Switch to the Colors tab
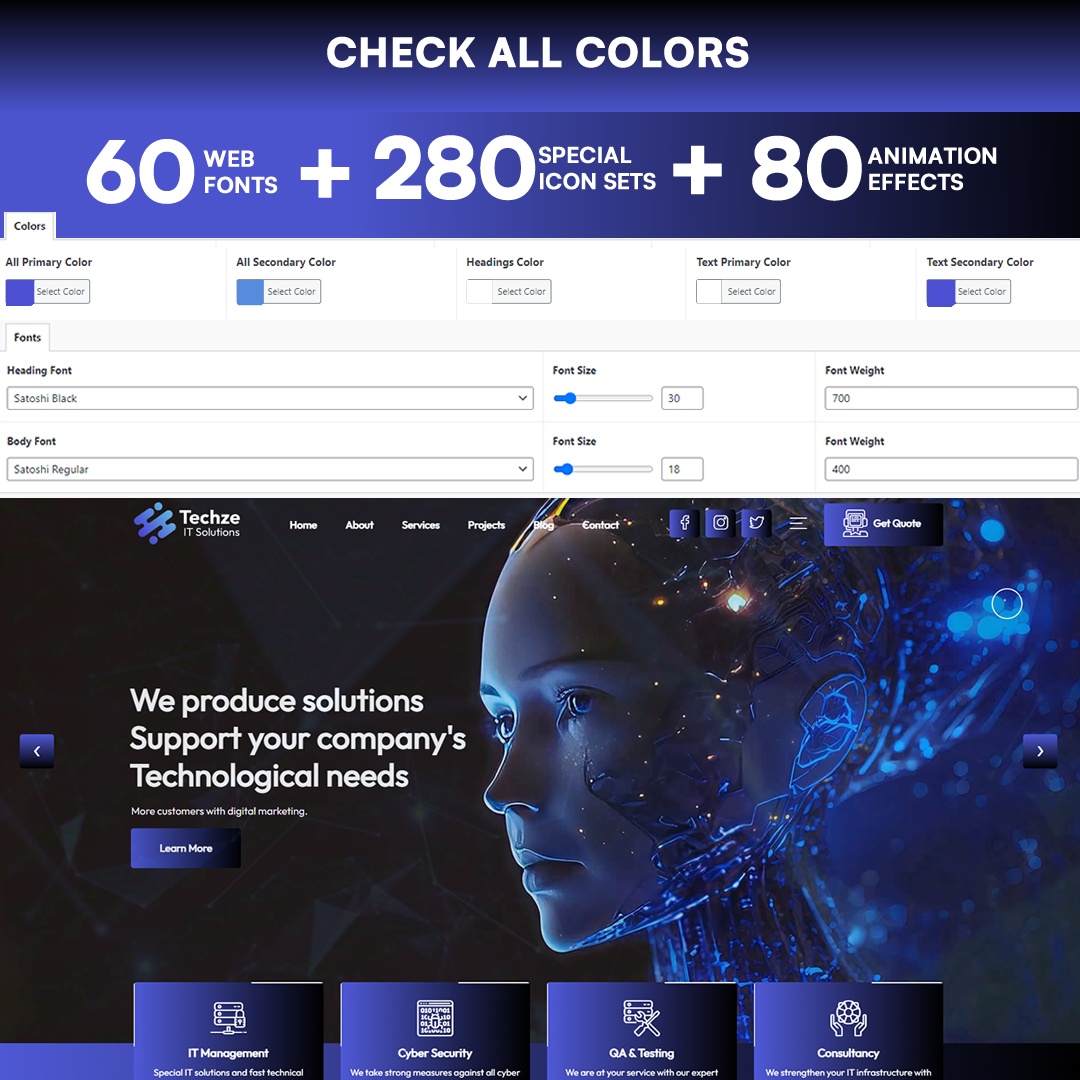The height and width of the screenshot is (1080, 1080). pyautogui.click(x=30, y=226)
